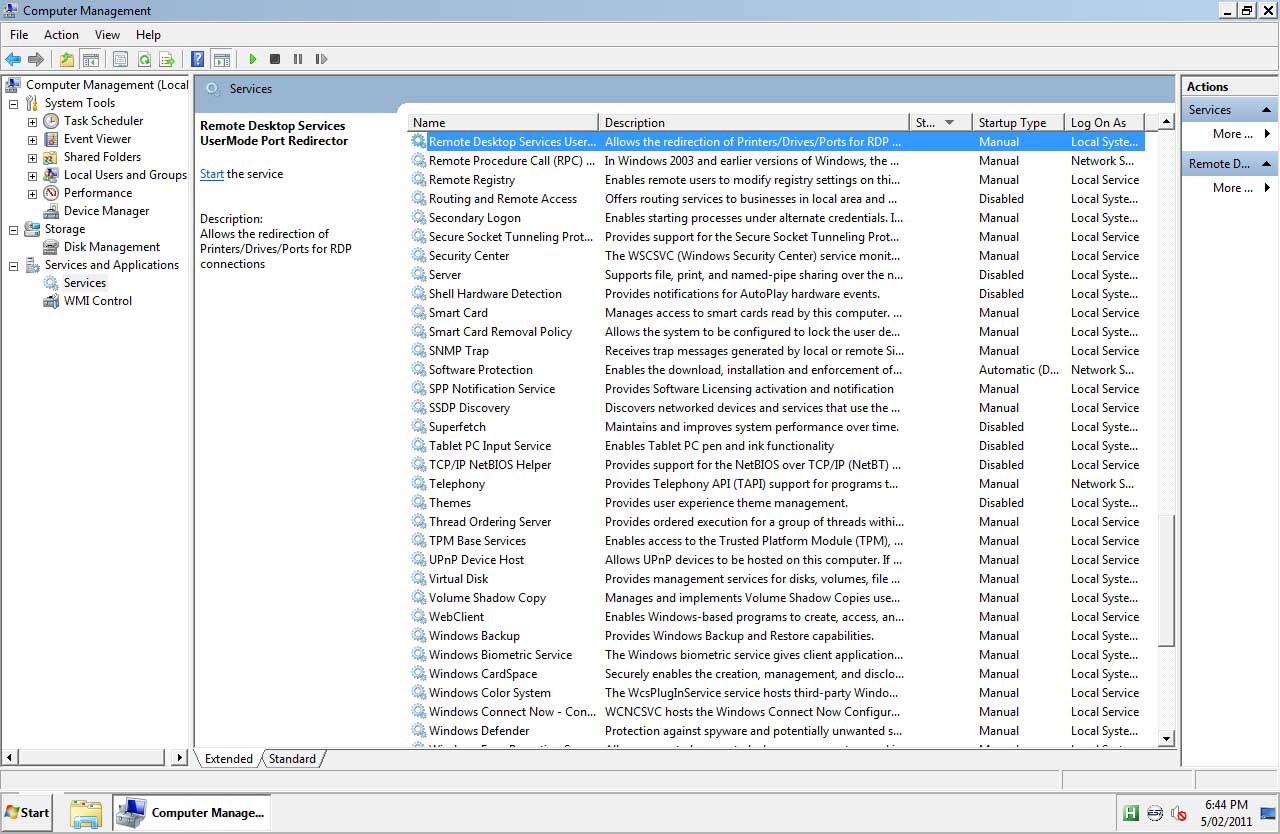Collapse the Storage tree node
The width and height of the screenshot is (1280, 834).
[x=14, y=229]
